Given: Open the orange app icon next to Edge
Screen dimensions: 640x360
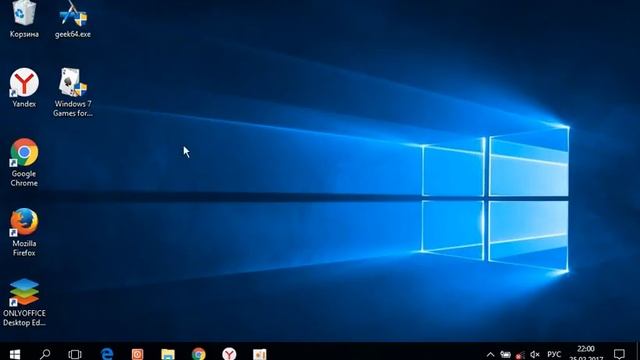Looking at the screenshot, I should 138,353.
